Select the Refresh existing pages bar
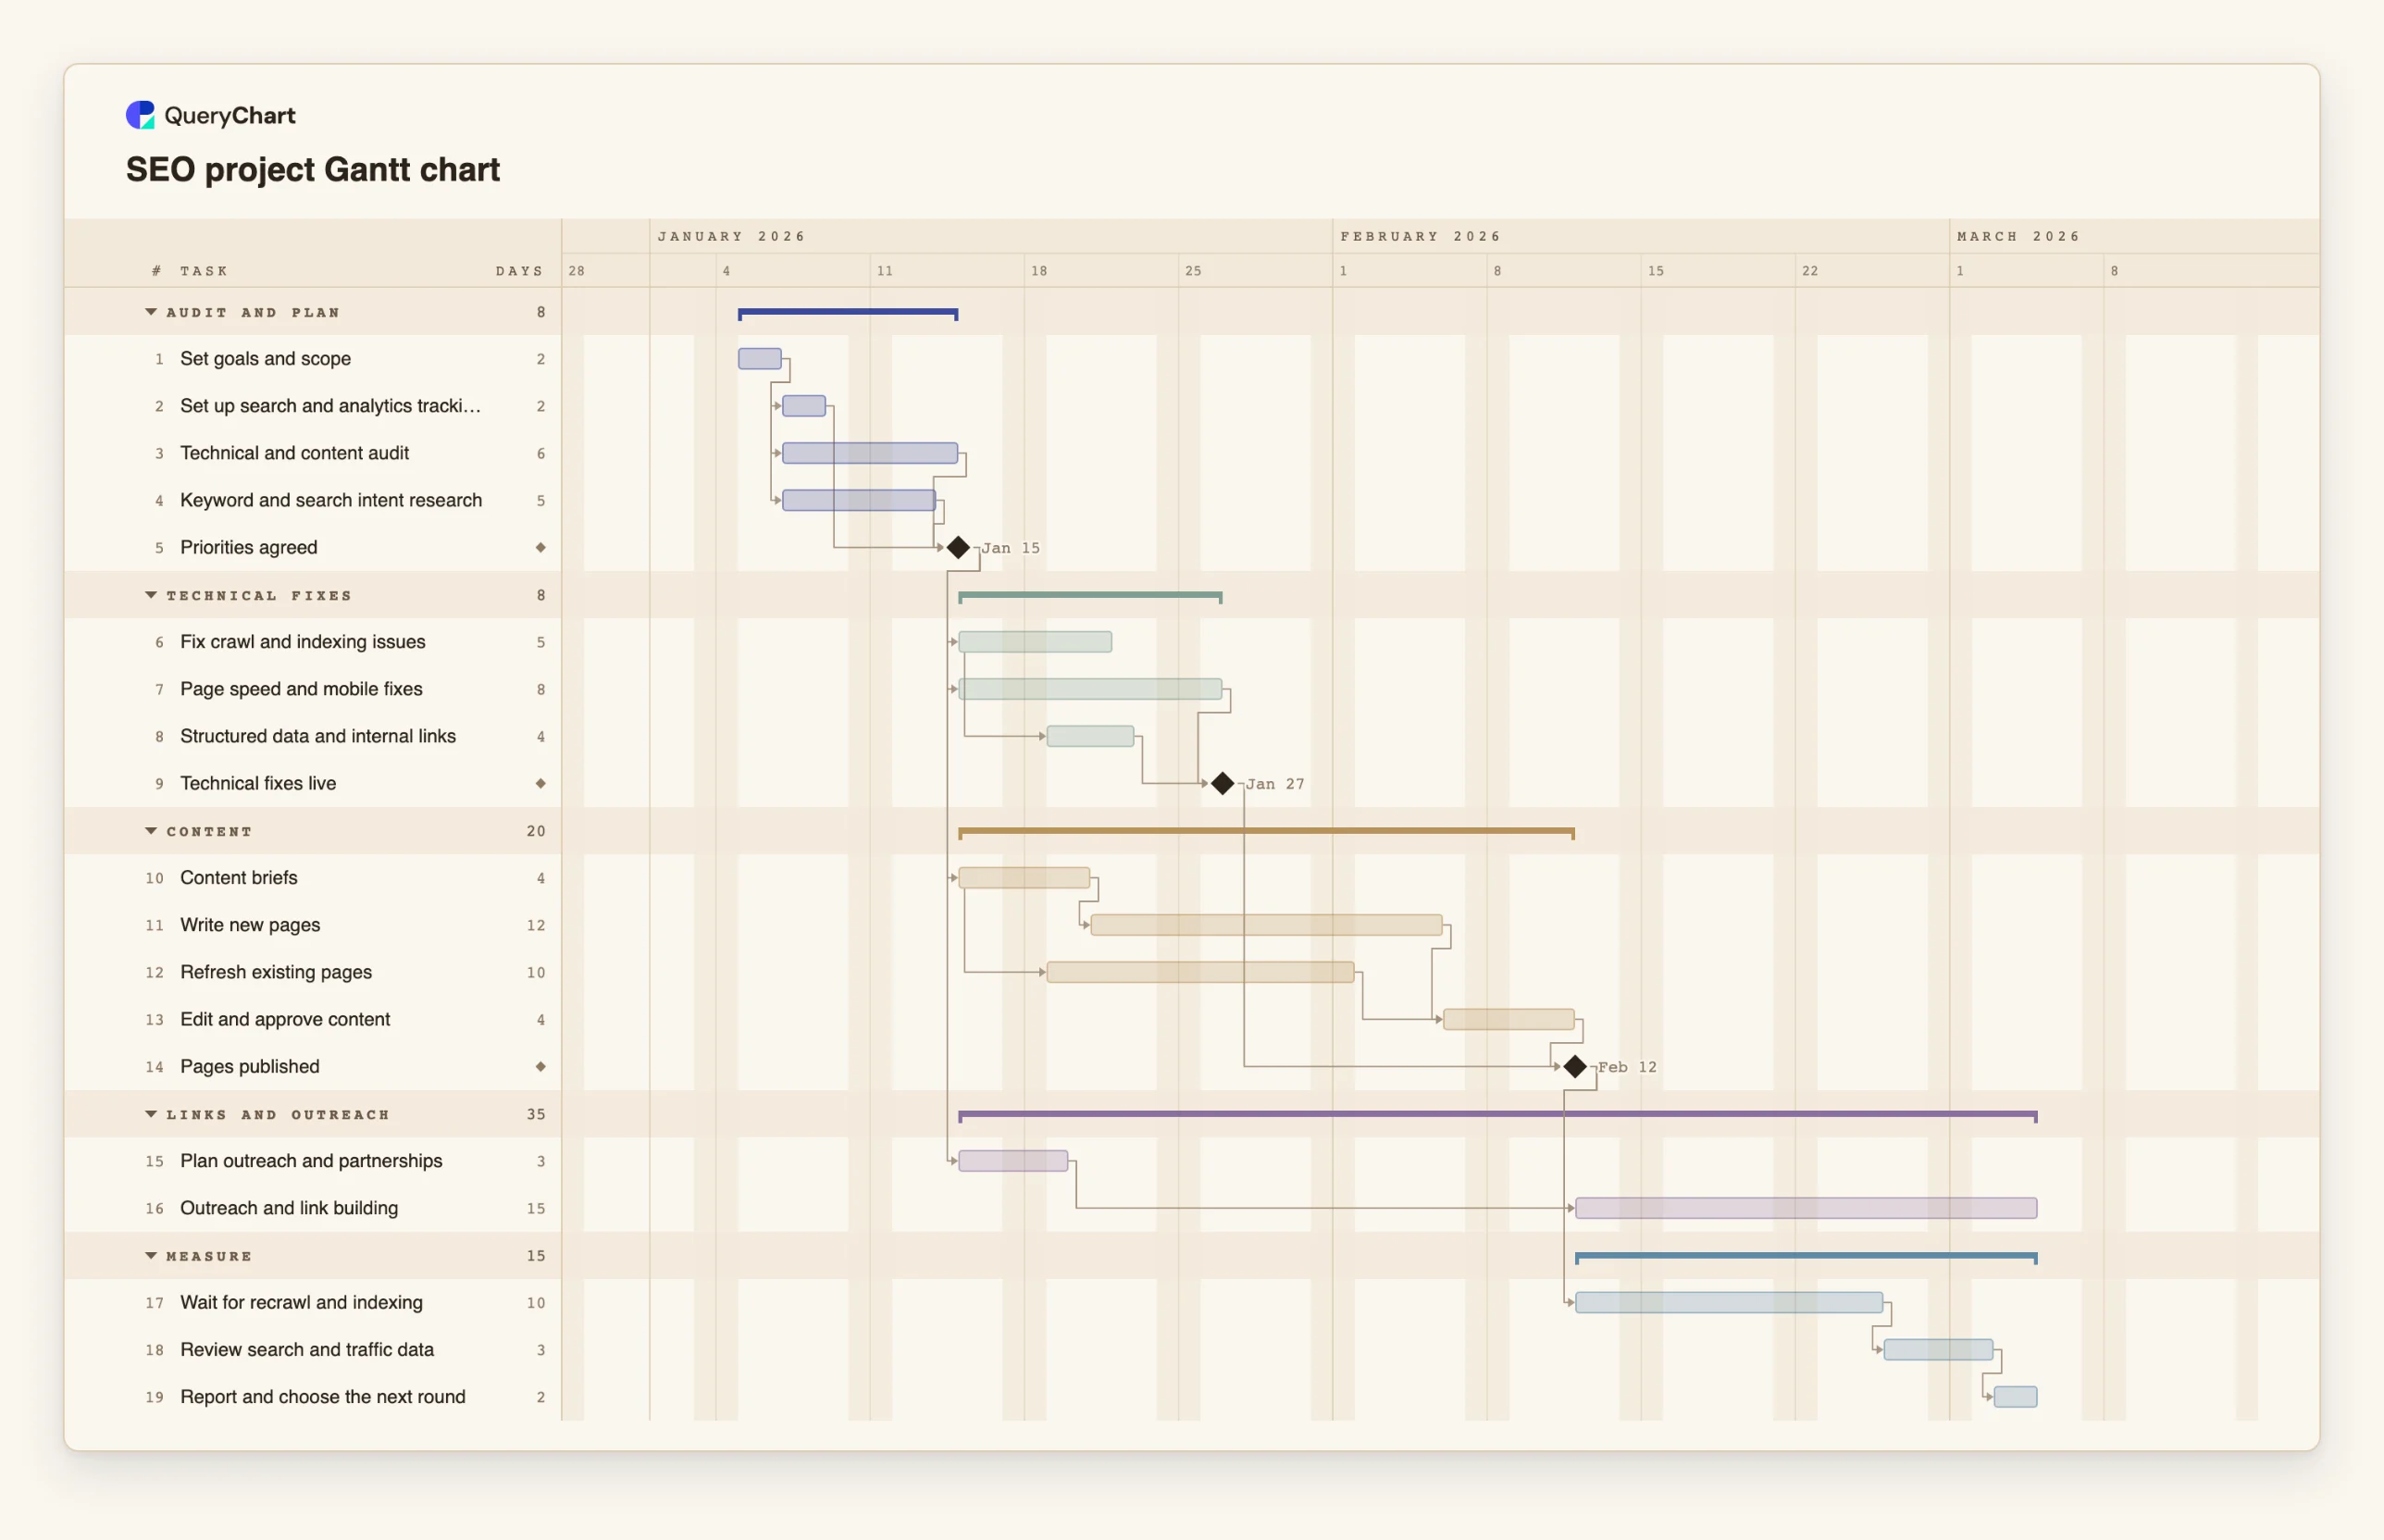The height and width of the screenshot is (1540, 2384). coord(1200,972)
